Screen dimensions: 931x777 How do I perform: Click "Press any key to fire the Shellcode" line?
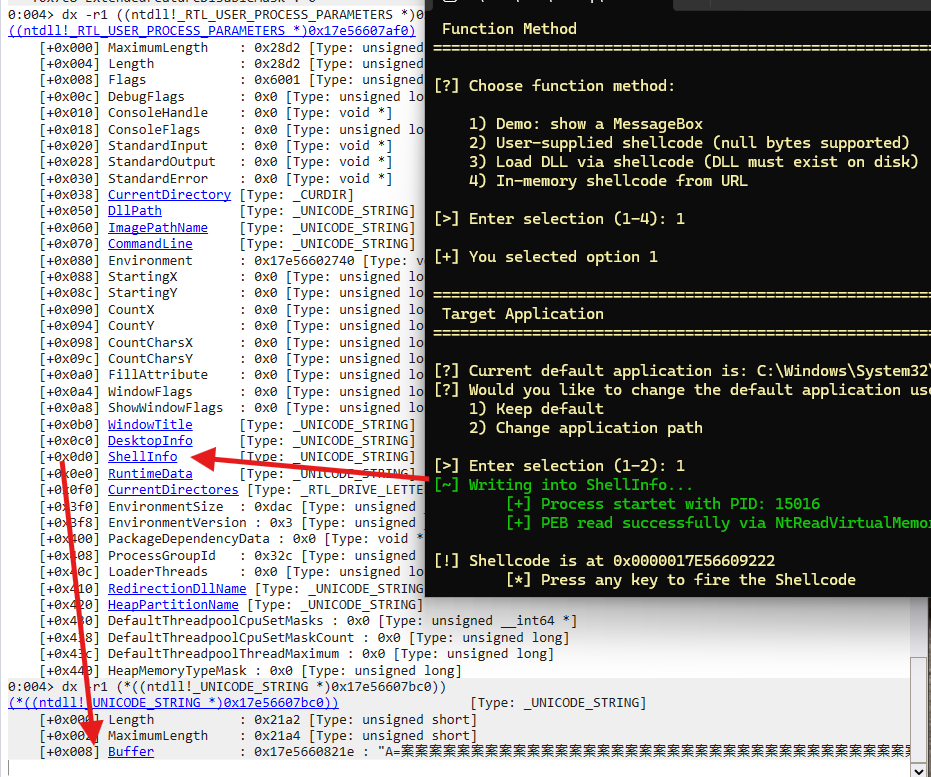coord(680,579)
